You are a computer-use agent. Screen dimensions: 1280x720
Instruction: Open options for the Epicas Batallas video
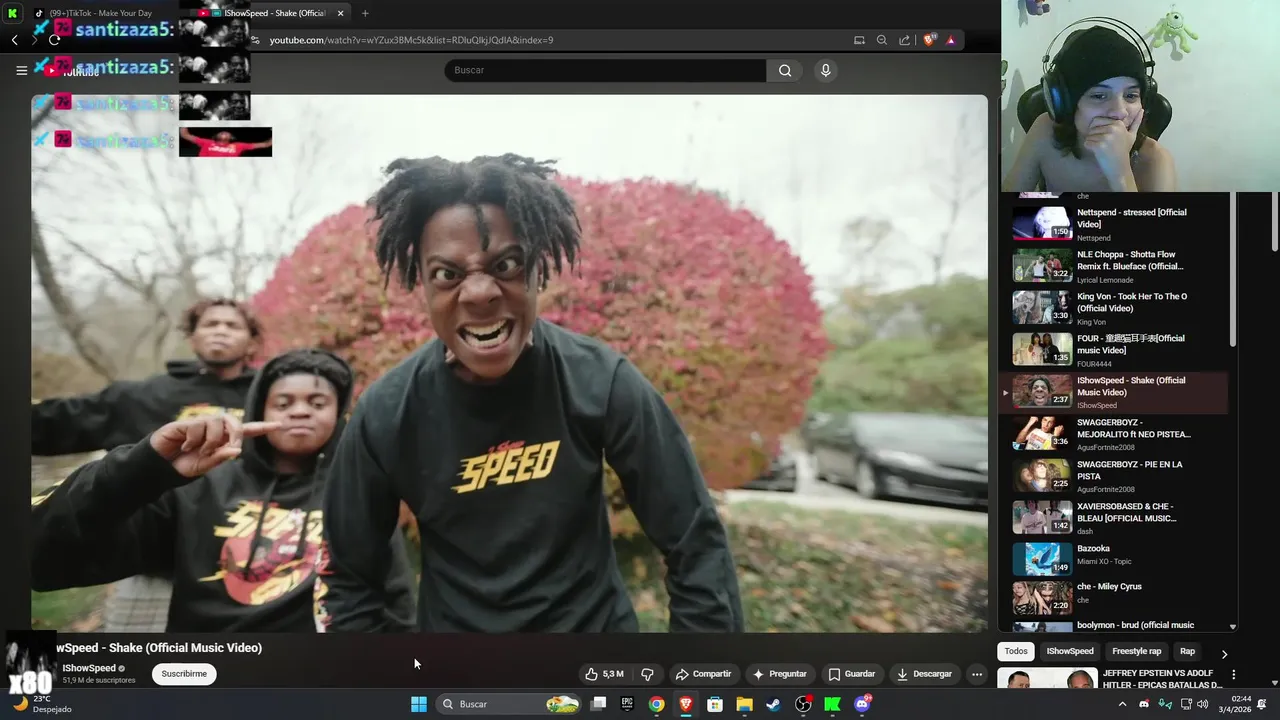(x=1233, y=675)
